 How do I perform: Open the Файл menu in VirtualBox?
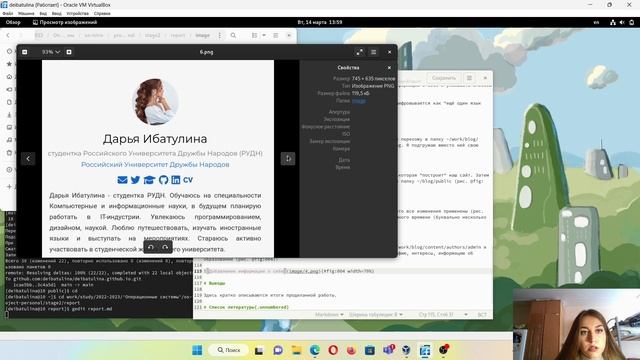7,13
